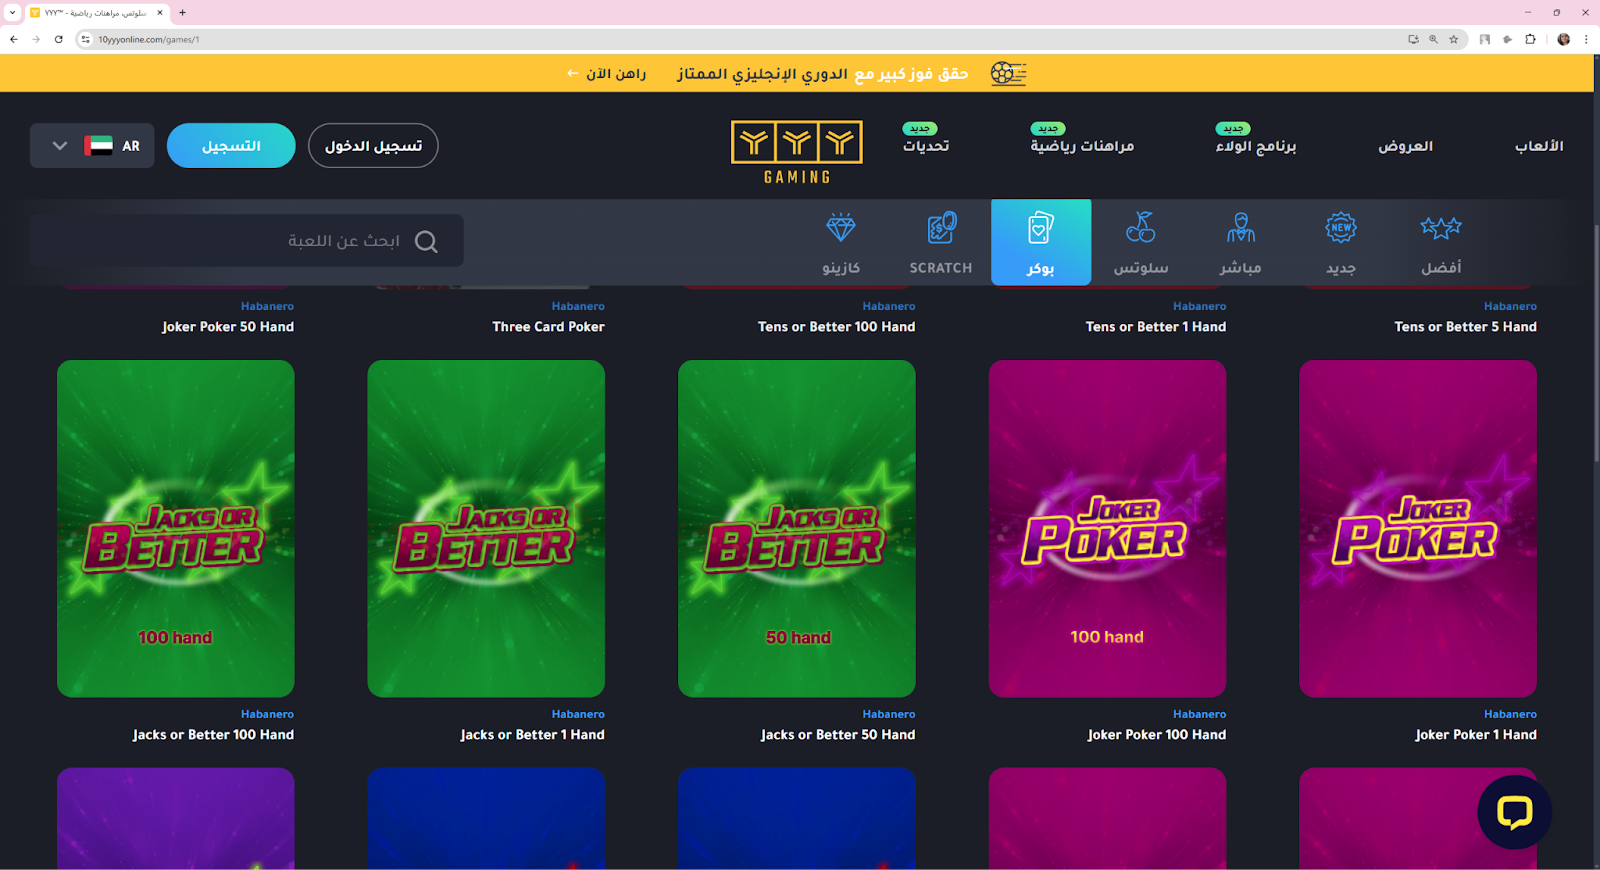Click the Joker Poker 100 Hand title text
The height and width of the screenshot is (870, 1600).
pyautogui.click(x=1157, y=735)
